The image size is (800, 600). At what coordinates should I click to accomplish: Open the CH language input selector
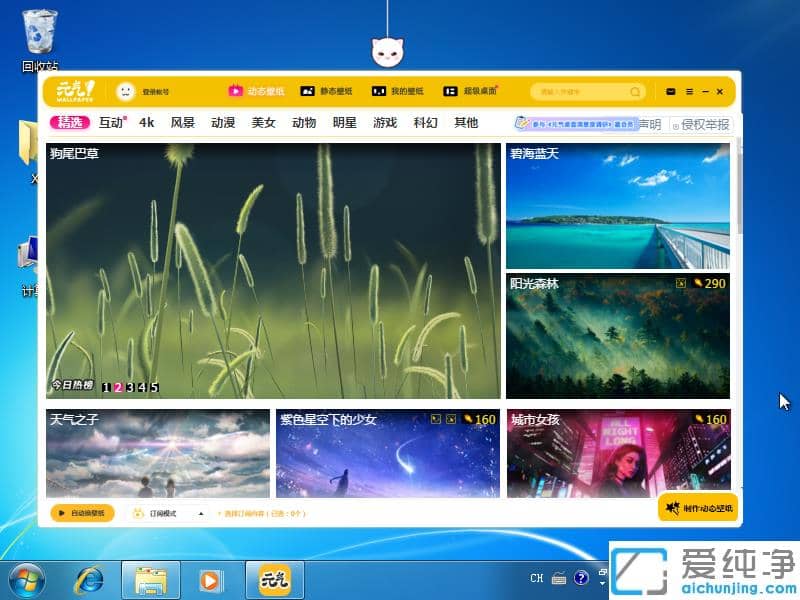tap(536, 579)
